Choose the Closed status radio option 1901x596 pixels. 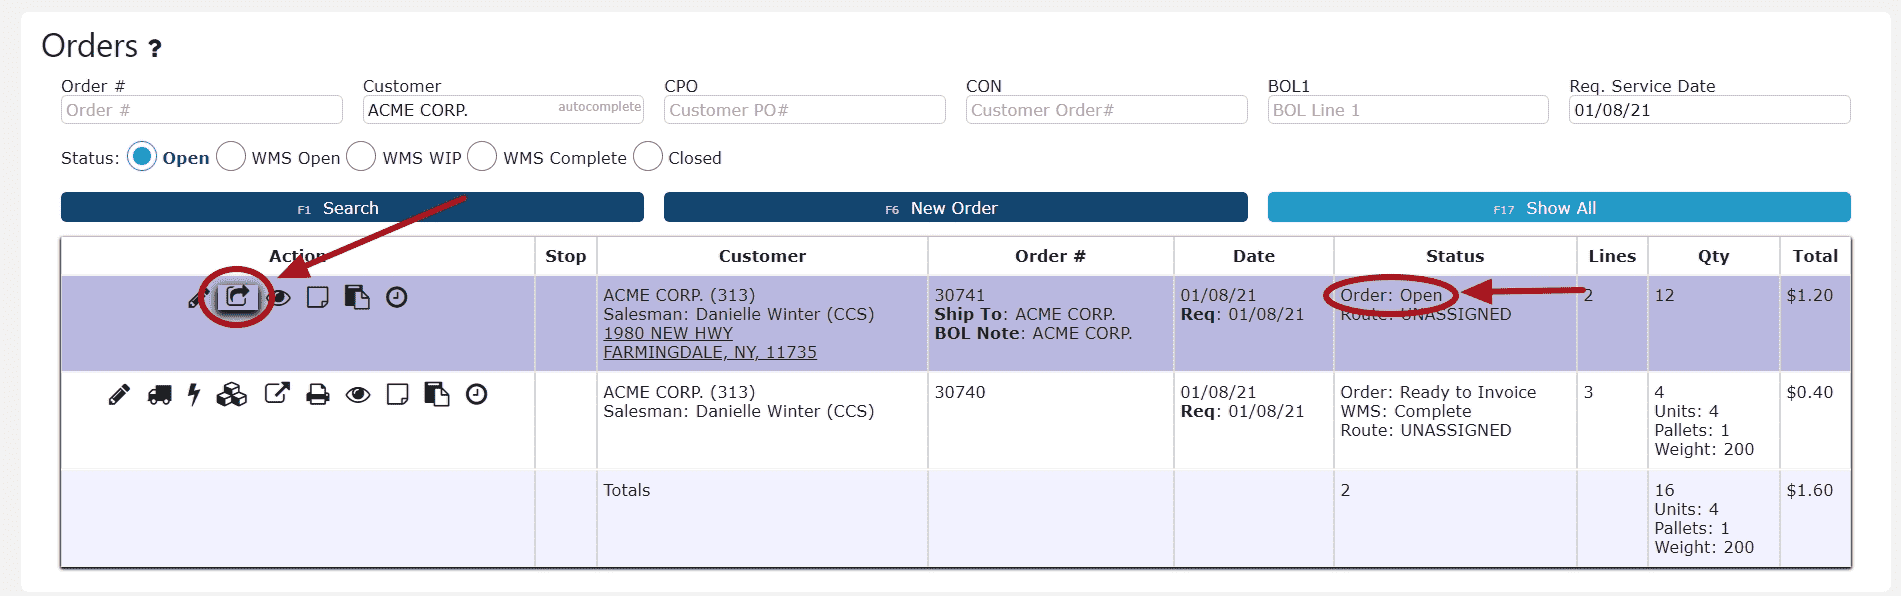tap(648, 156)
